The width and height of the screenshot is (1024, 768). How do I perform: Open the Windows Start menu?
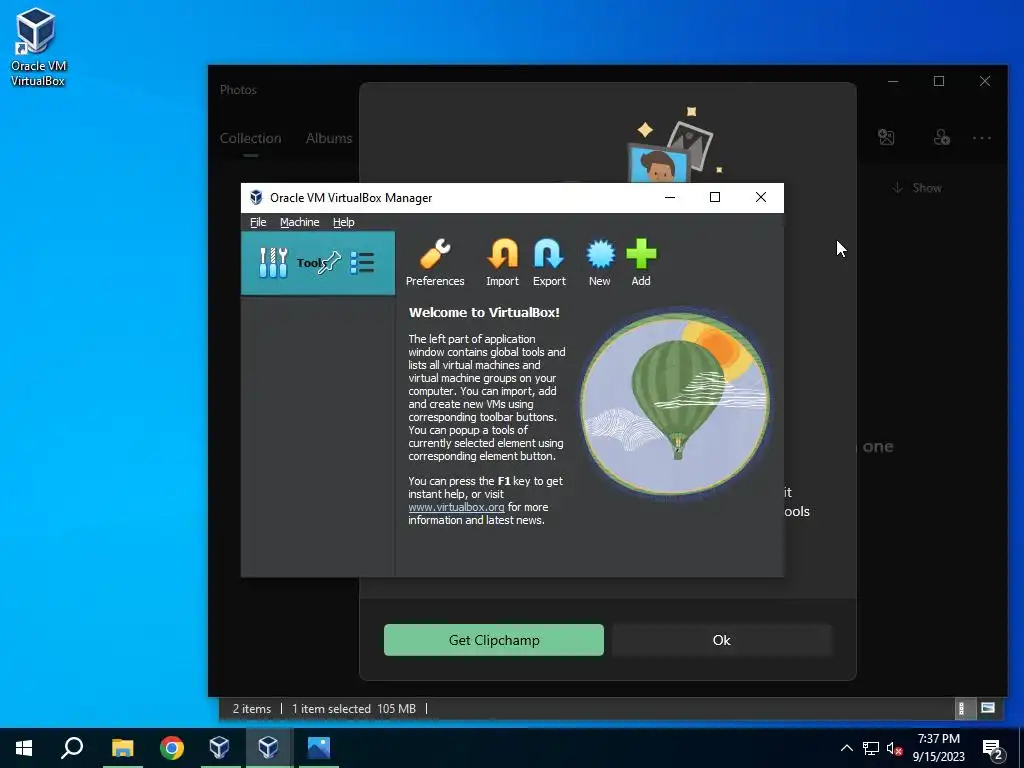24,748
